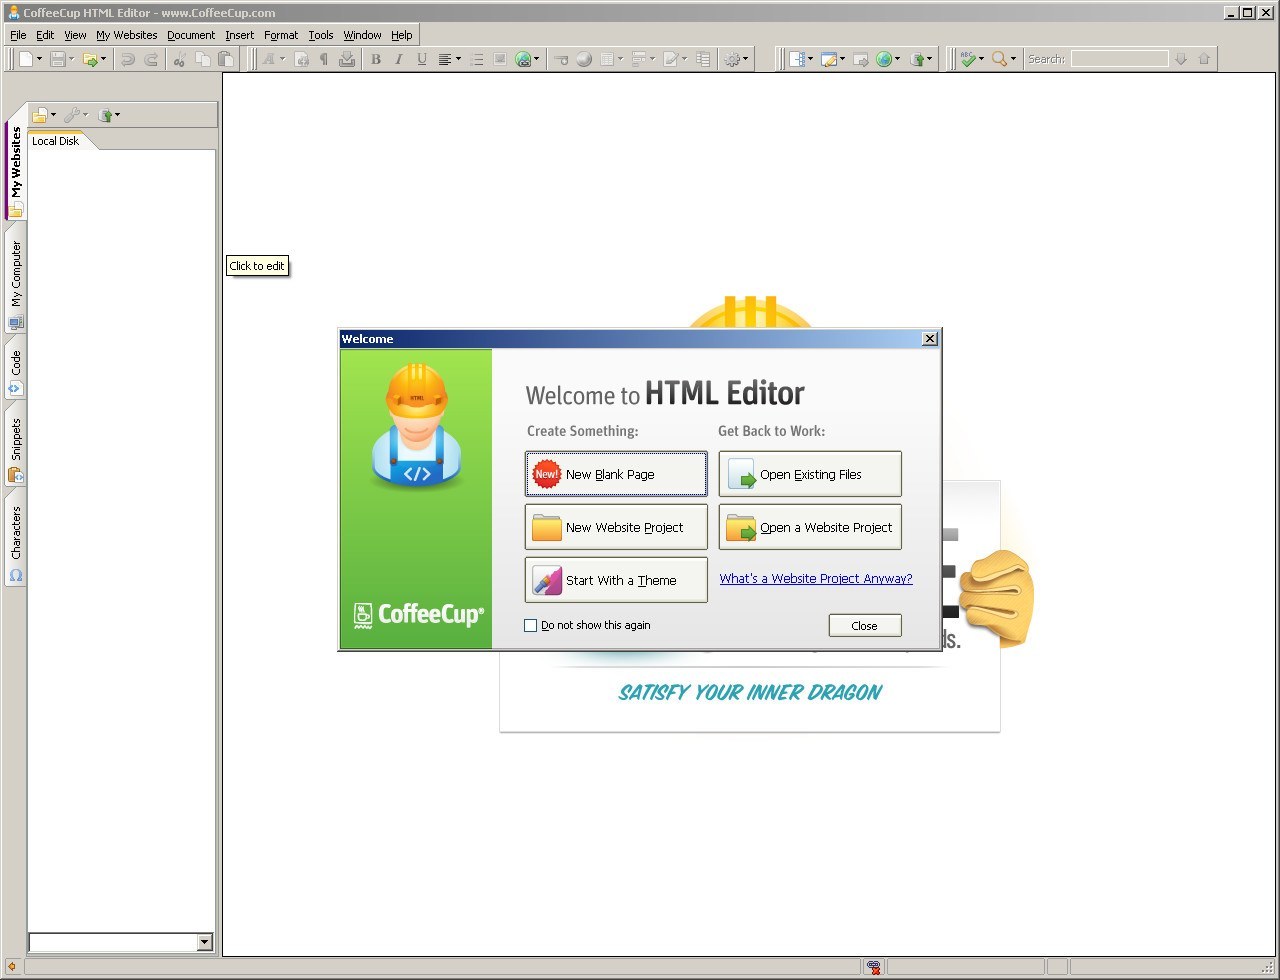Open the My Websites menu
The height and width of the screenshot is (980, 1280).
coord(126,35)
